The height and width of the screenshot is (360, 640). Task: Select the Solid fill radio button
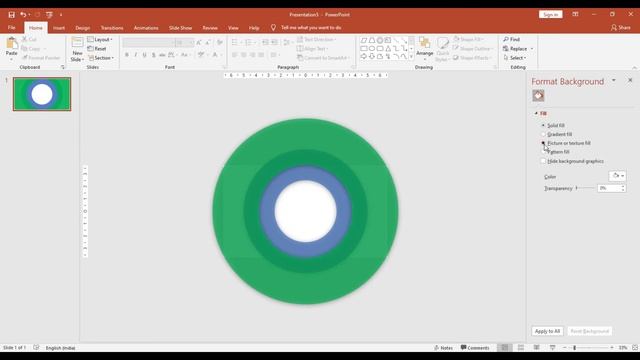click(x=543, y=125)
